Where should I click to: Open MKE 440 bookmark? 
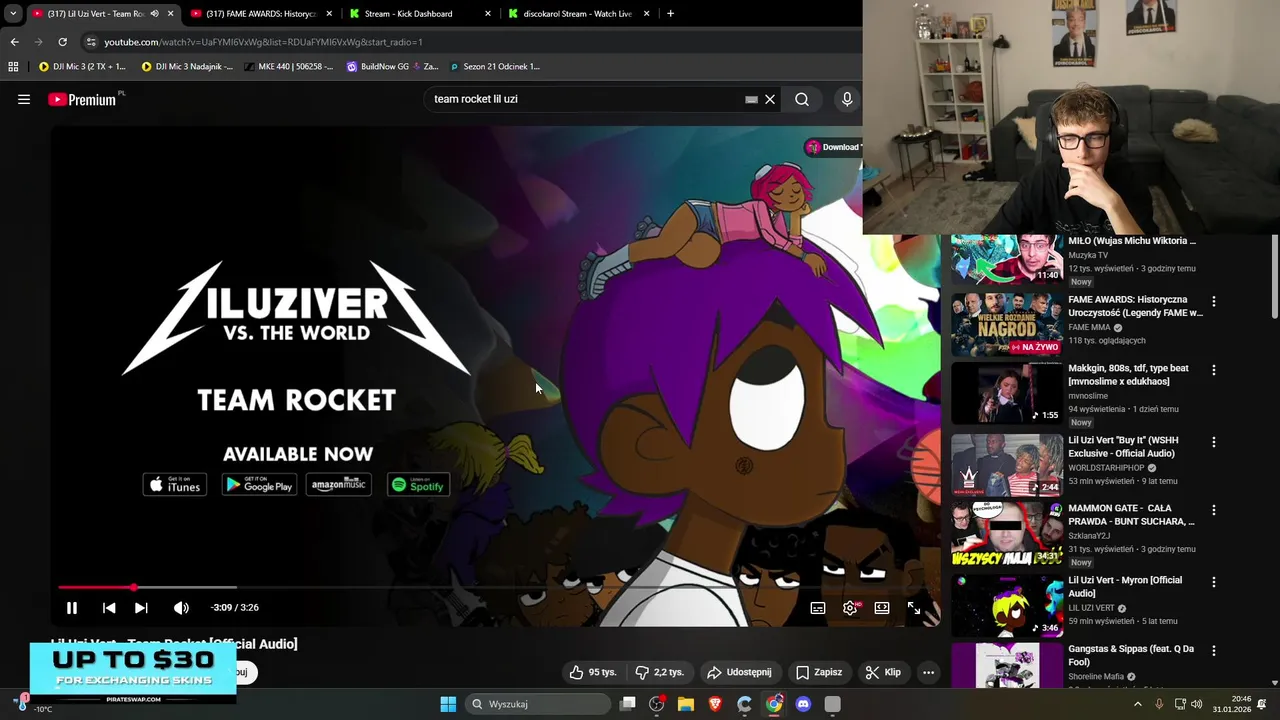click(288, 67)
